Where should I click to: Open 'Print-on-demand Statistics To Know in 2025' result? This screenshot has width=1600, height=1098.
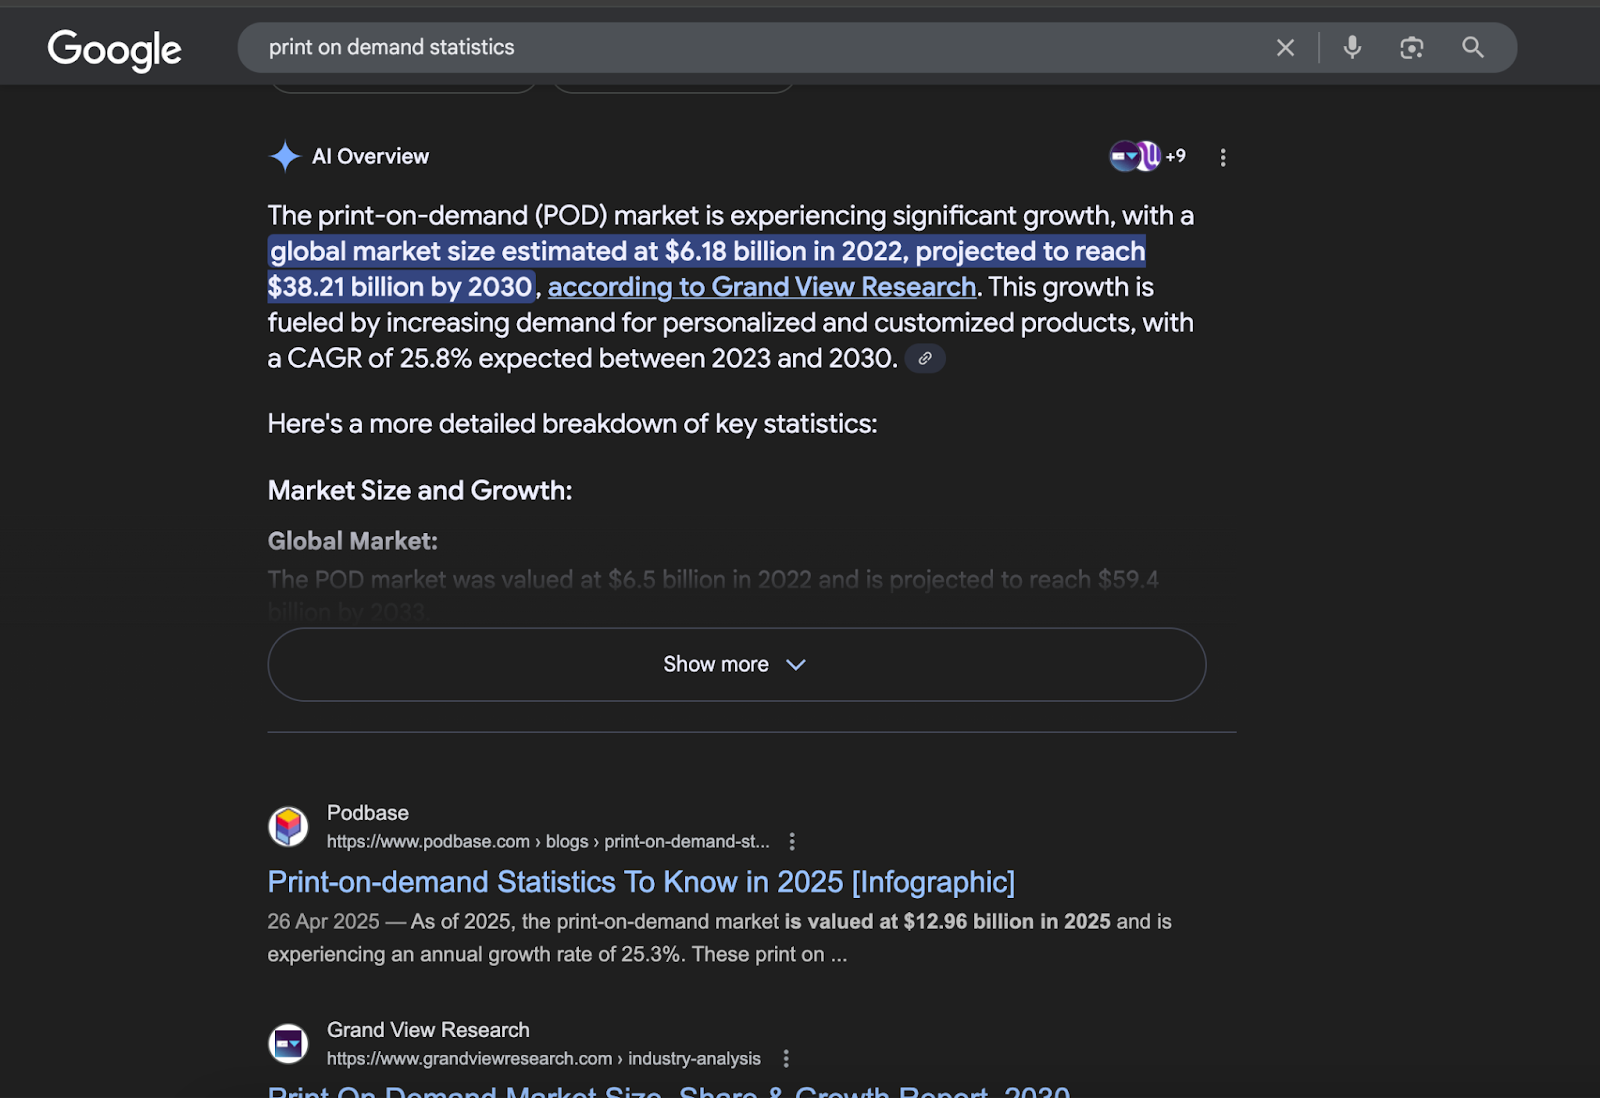click(x=641, y=882)
